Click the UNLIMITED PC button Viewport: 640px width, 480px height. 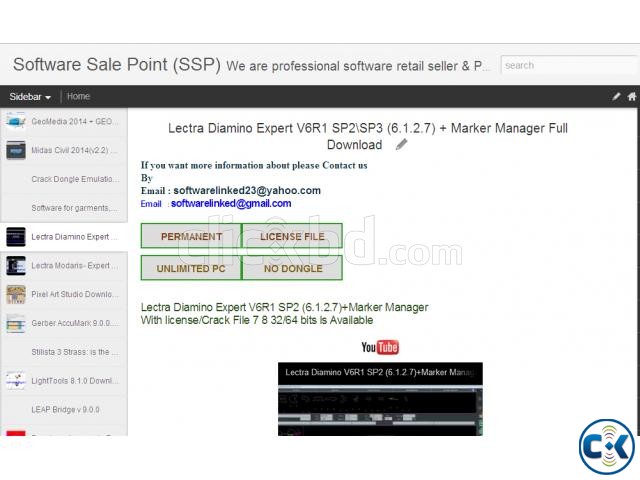pyautogui.click(x=191, y=268)
